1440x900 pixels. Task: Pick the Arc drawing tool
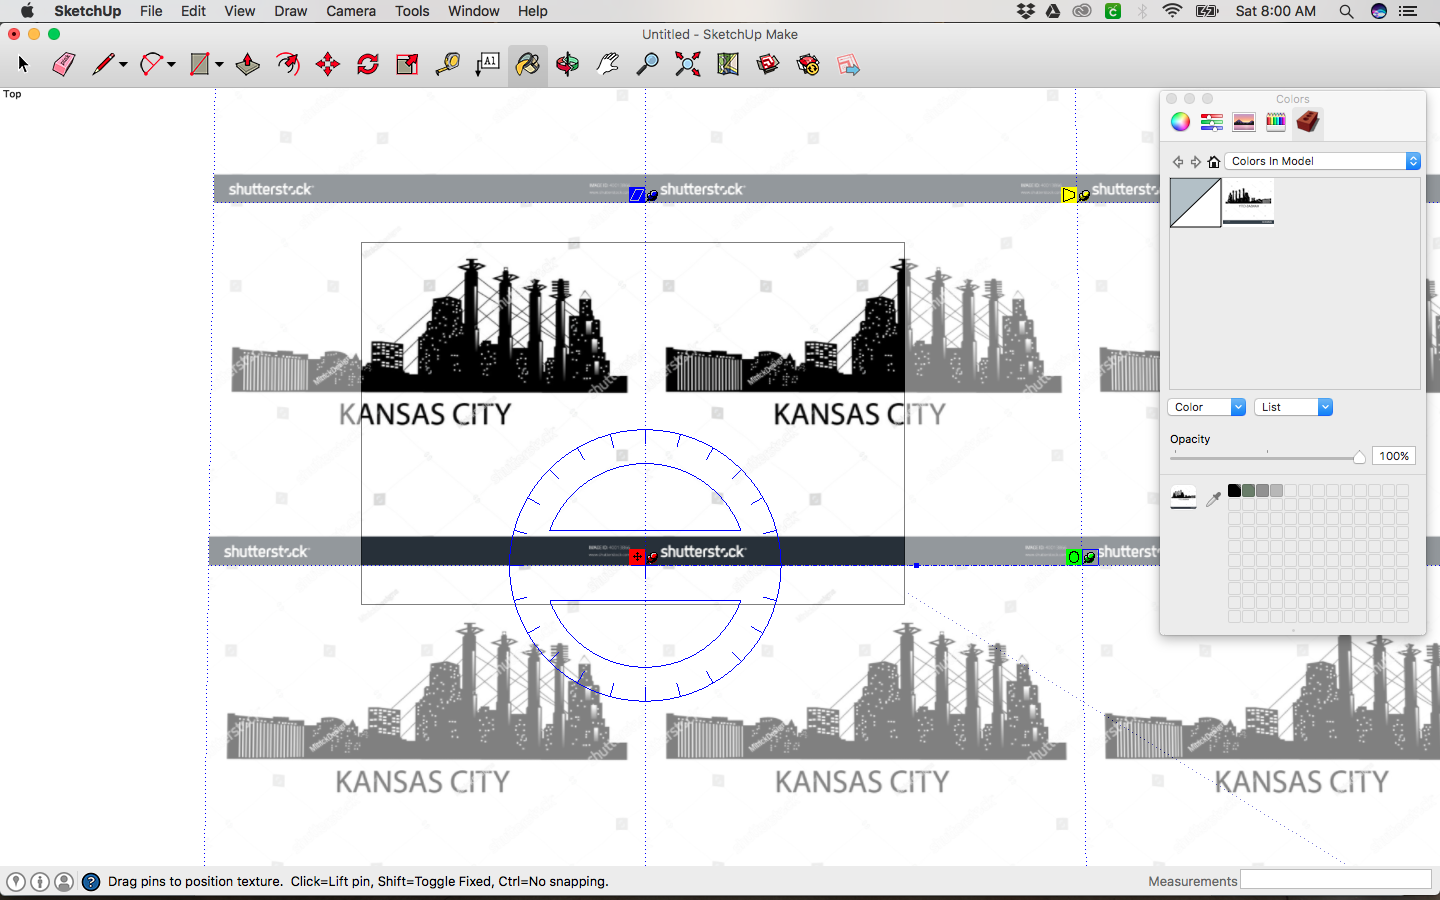coord(151,65)
